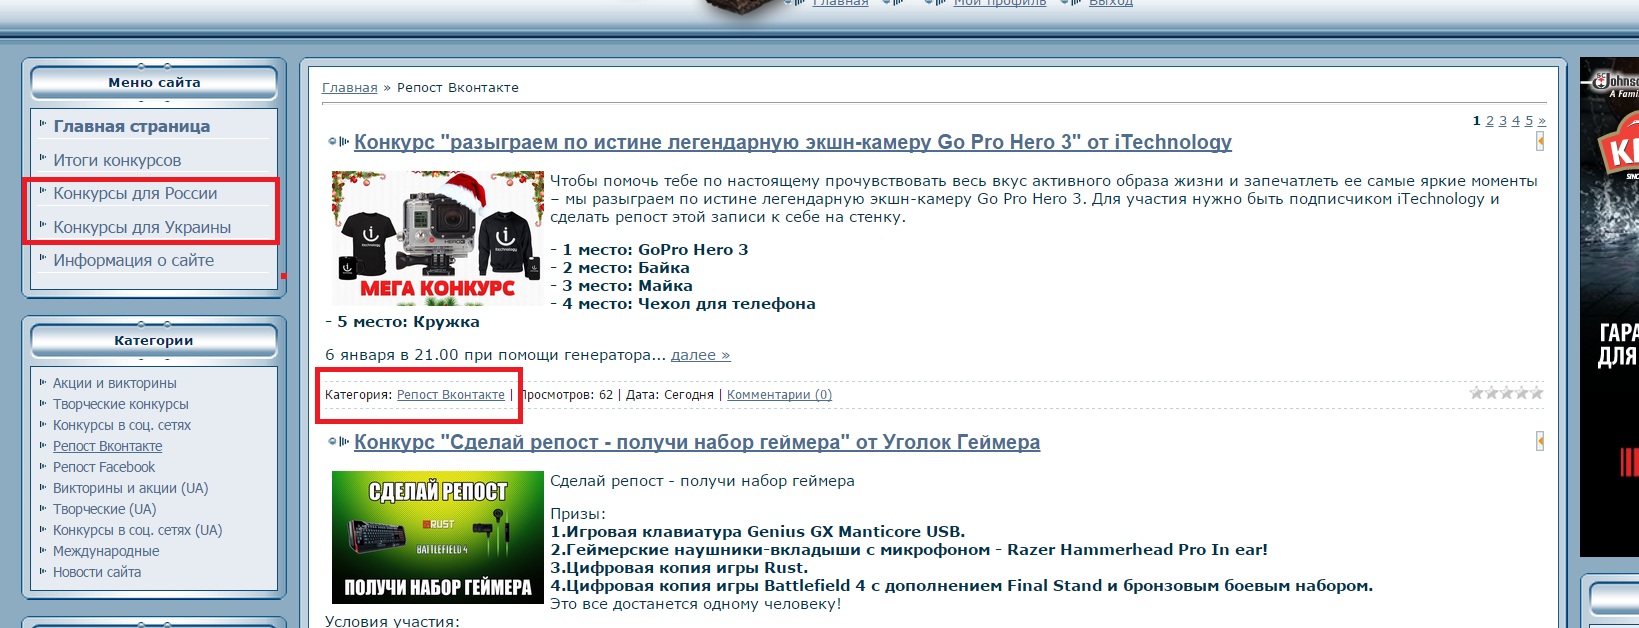Click the МЕГА КОНКУРС GoPro thumbnail

click(x=438, y=238)
